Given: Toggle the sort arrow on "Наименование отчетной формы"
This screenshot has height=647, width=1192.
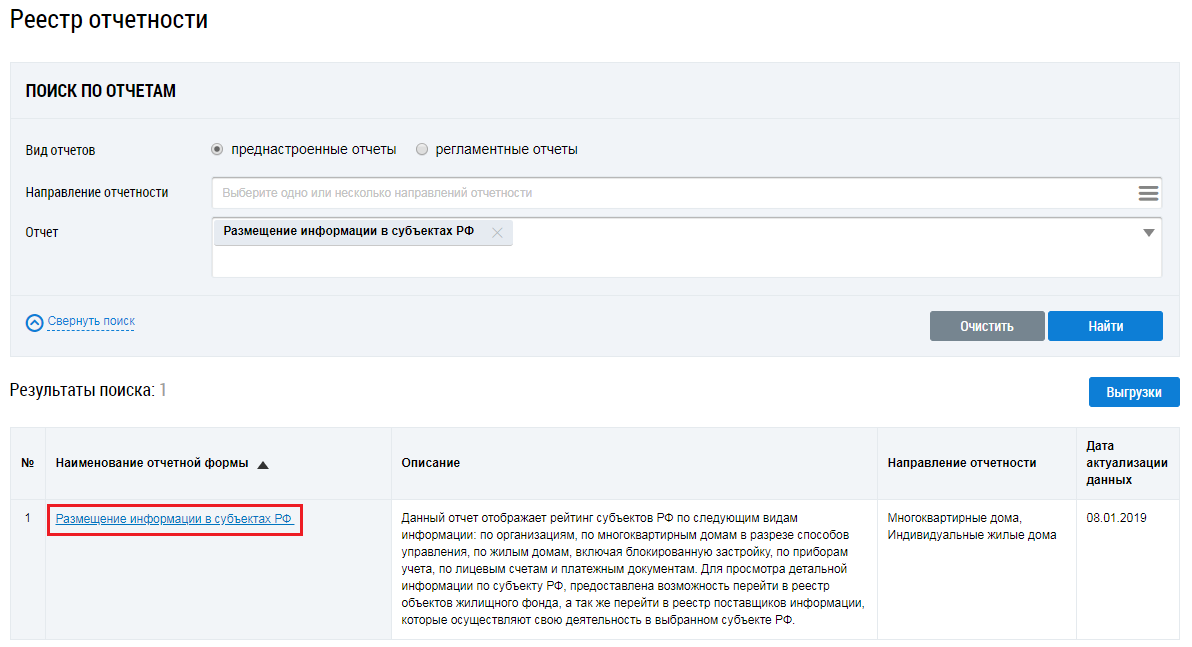Looking at the screenshot, I should click(x=263, y=464).
